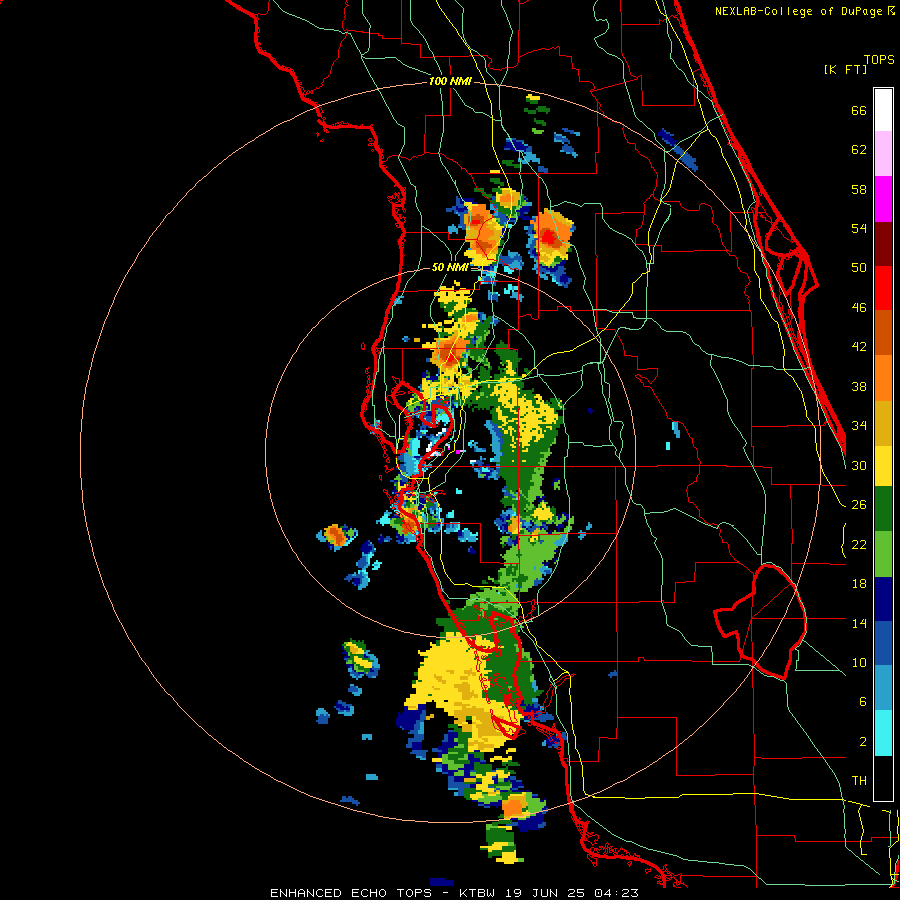The image size is (900, 900).
Task: Click the navy 14-18 kft legend swatch
Action: [883, 599]
